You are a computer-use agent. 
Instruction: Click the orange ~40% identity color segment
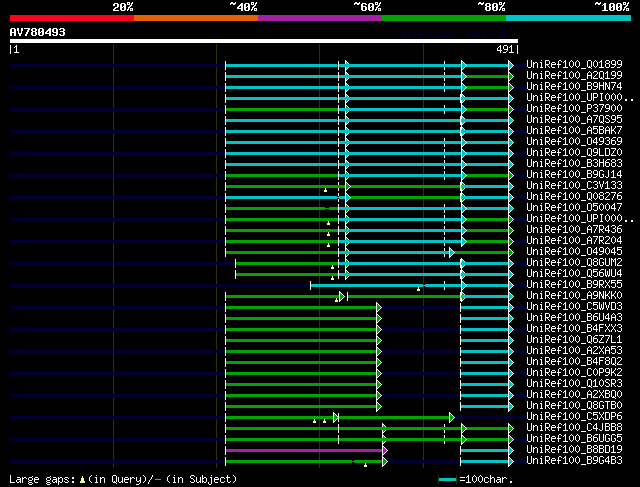(x=196, y=18)
